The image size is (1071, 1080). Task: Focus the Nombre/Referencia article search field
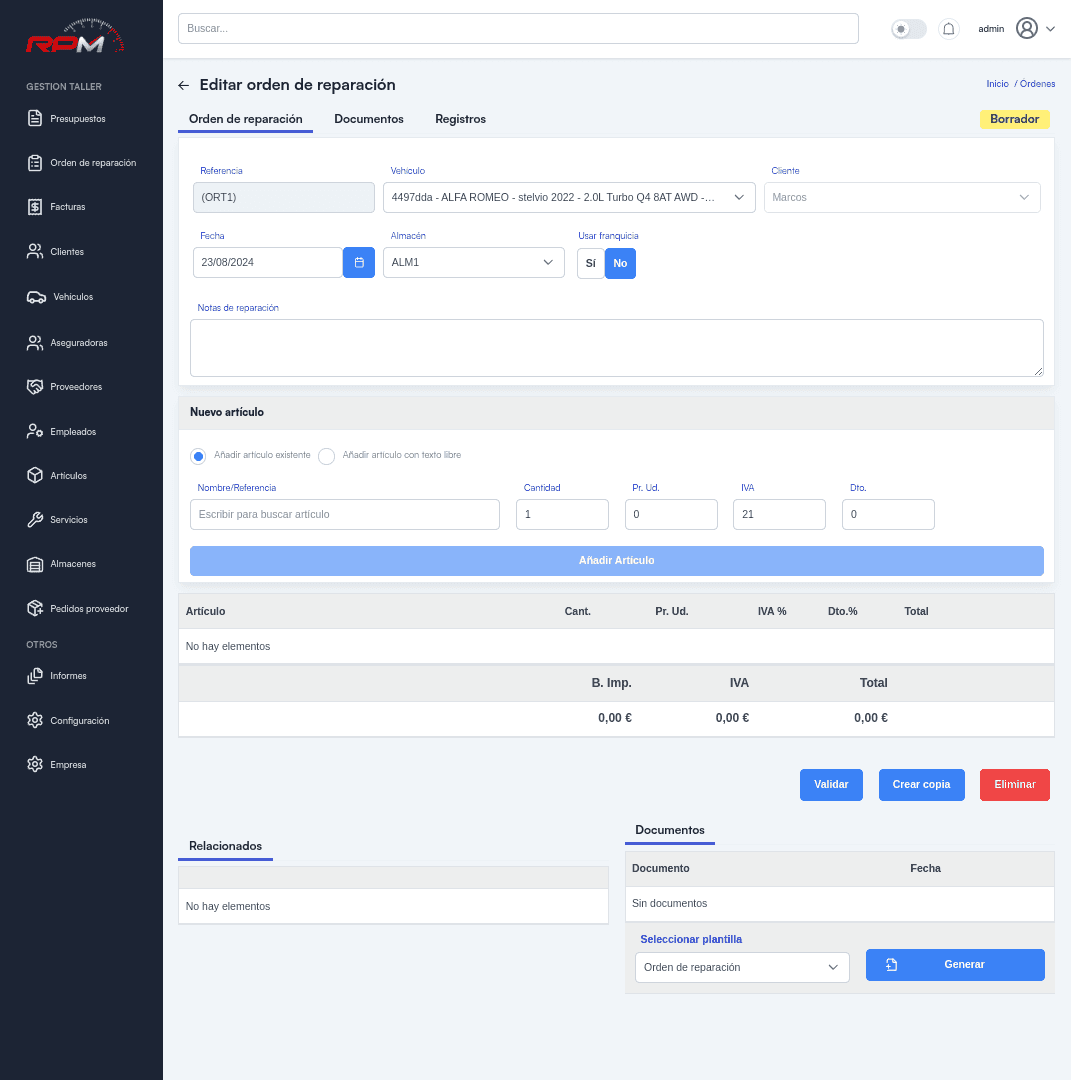click(x=344, y=515)
